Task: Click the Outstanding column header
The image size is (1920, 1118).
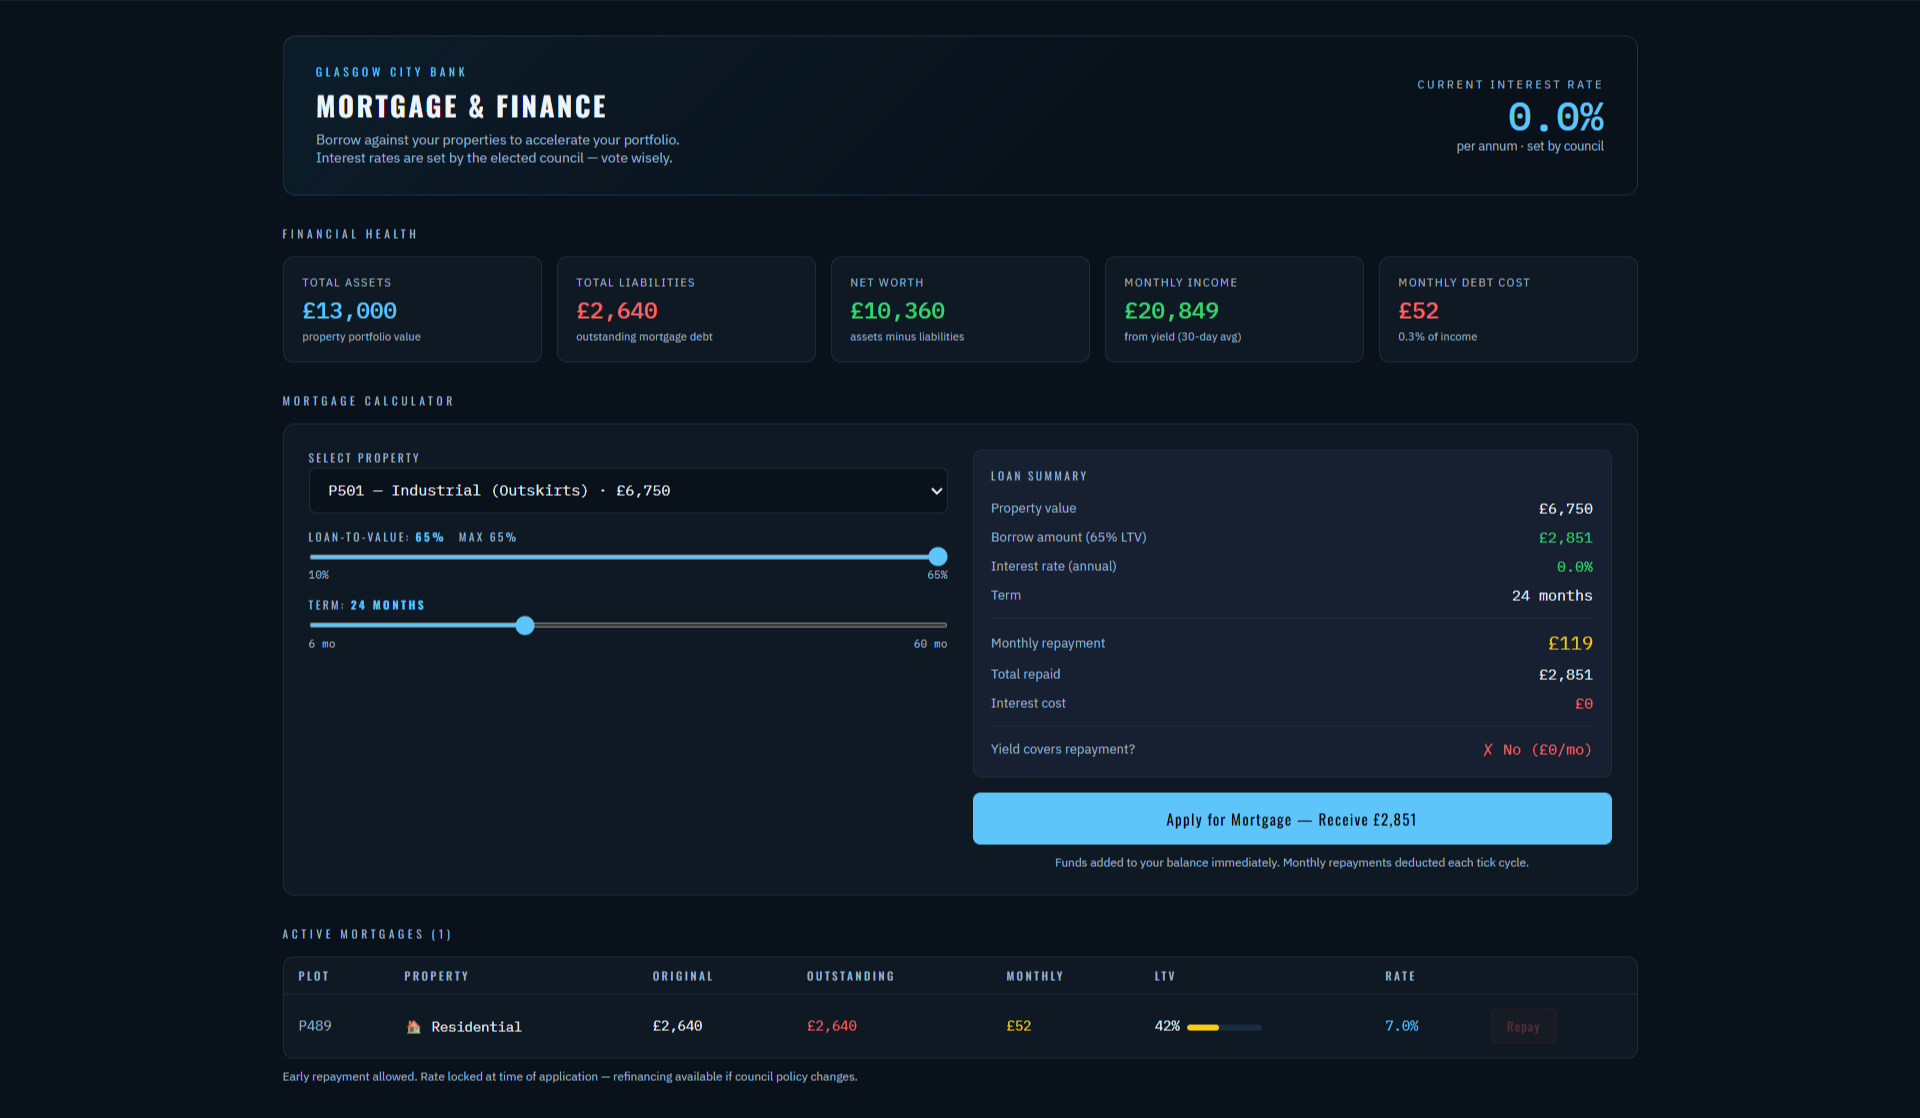Action: point(850,976)
